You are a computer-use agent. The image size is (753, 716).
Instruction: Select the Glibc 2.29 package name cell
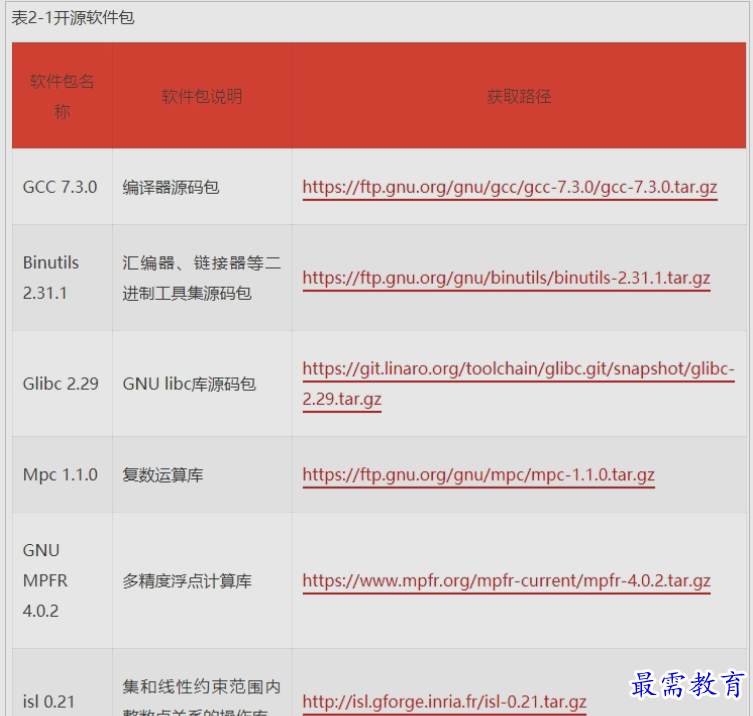coord(61,384)
